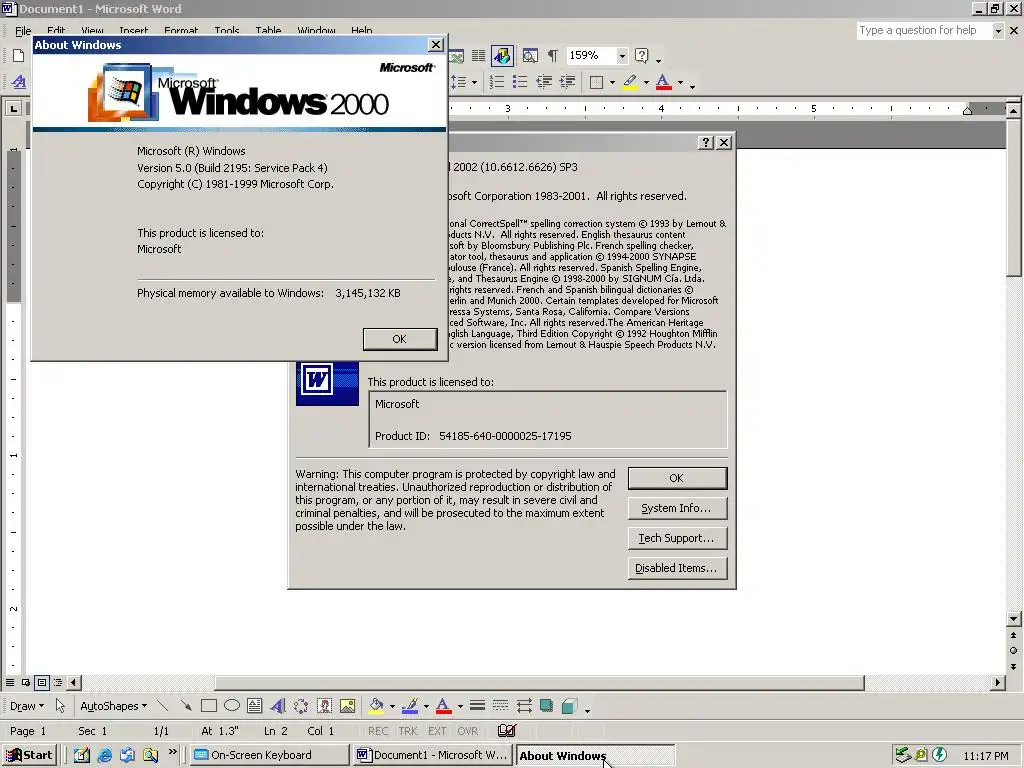Screen dimensions: 1024x768
Task: Toggle TRK track changes in status bar
Action: click(408, 731)
